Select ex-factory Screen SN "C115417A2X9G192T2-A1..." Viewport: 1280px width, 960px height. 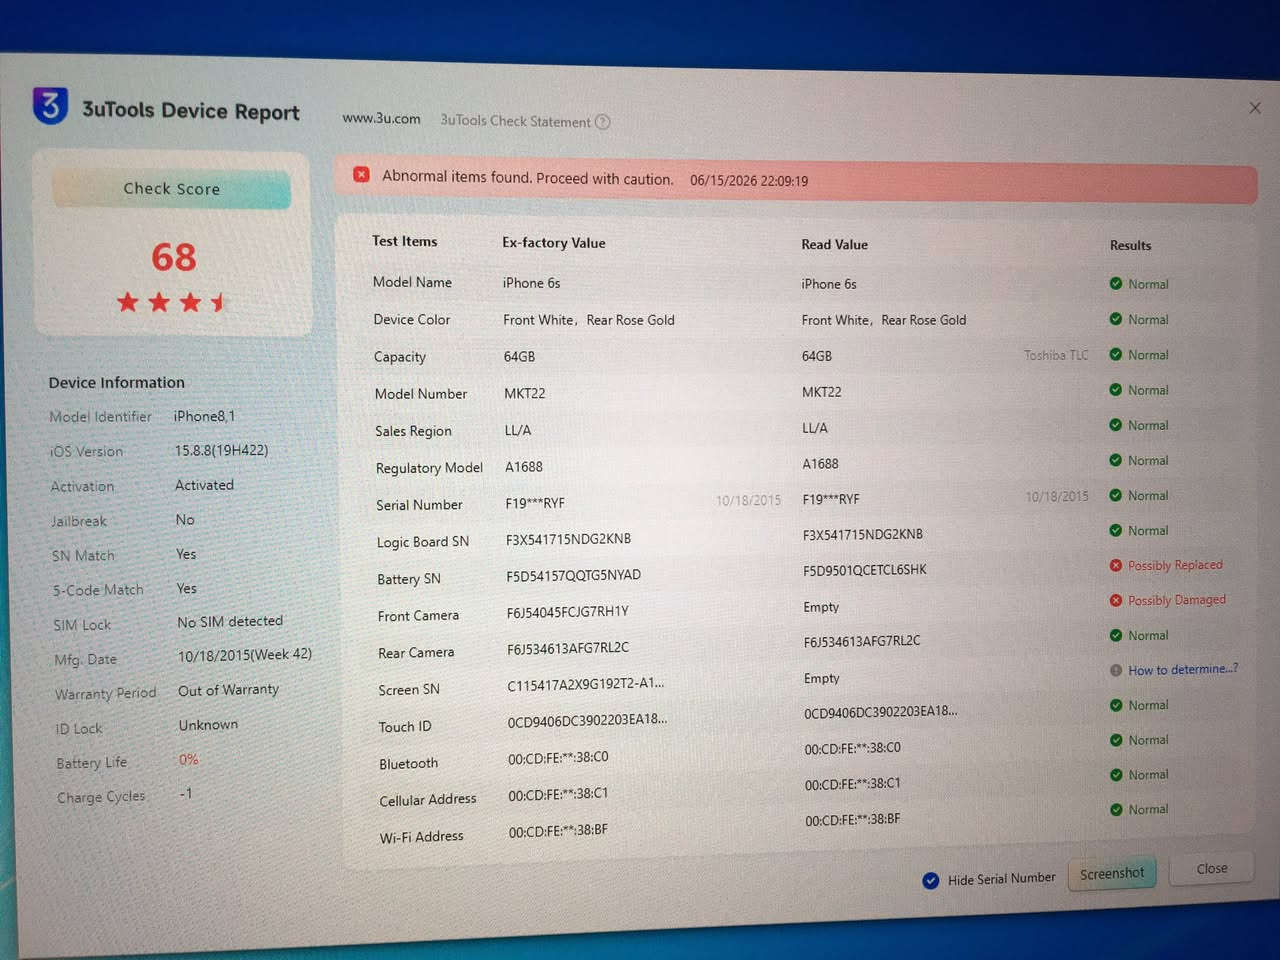[x=585, y=685]
